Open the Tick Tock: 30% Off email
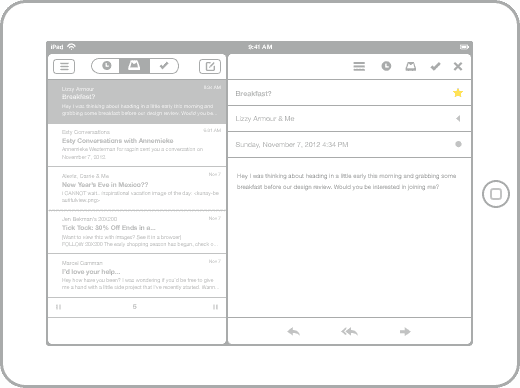This screenshot has width=520, height=388. [x=137, y=232]
